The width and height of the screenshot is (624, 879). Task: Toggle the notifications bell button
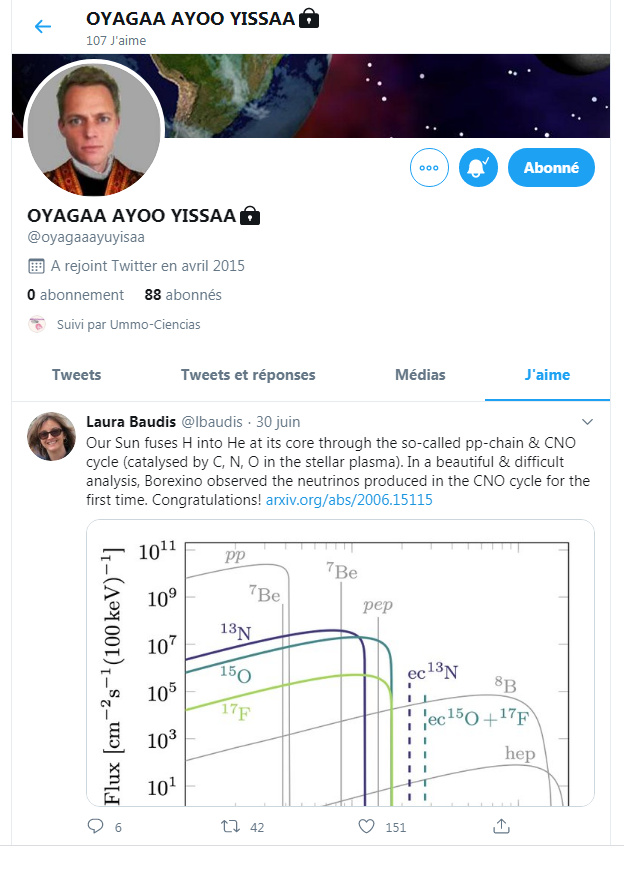click(478, 168)
